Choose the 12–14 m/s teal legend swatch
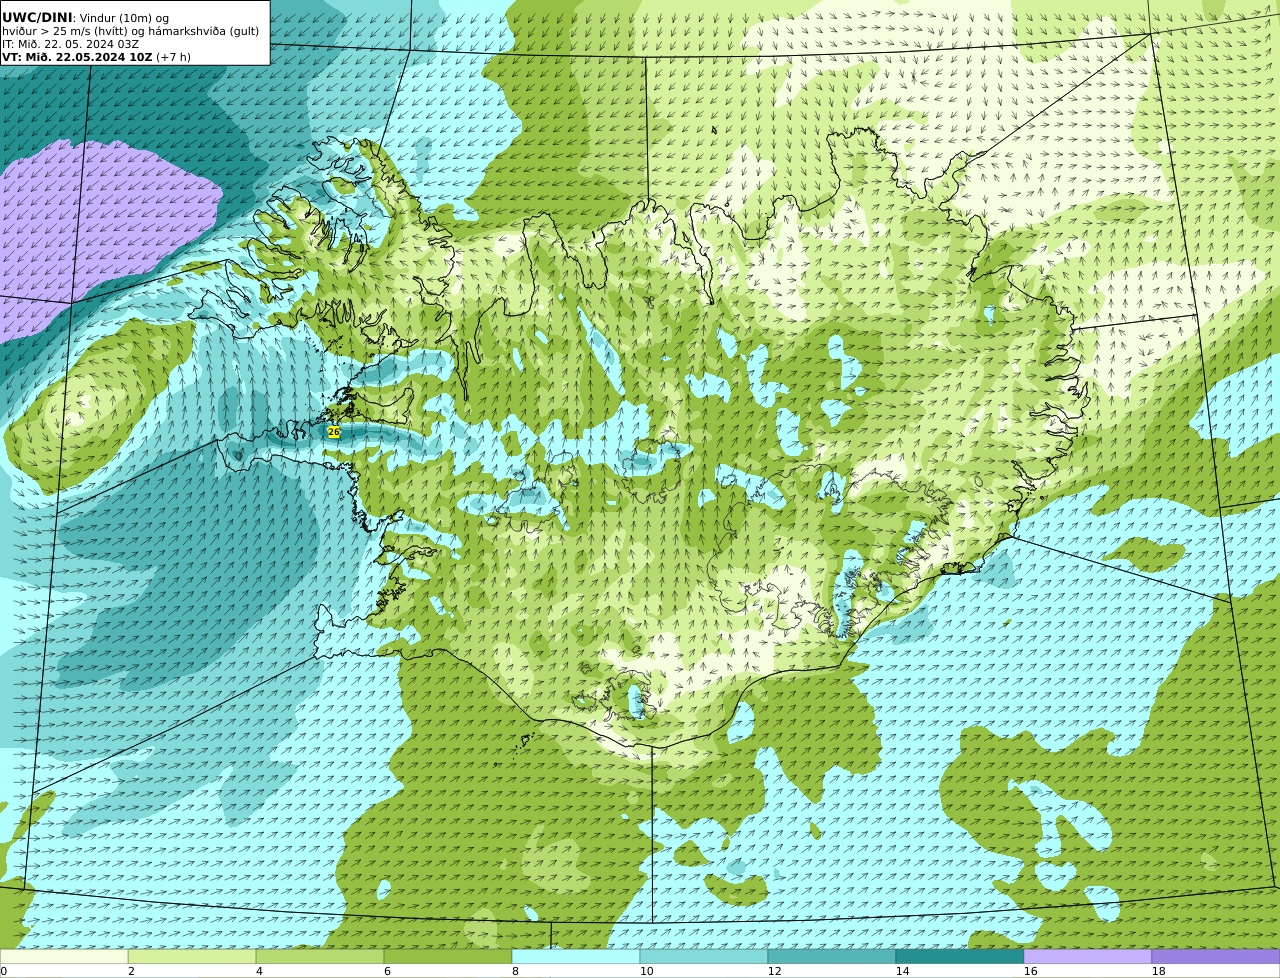The height and width of the screenshot is (978, 1280). click(832, 956)
